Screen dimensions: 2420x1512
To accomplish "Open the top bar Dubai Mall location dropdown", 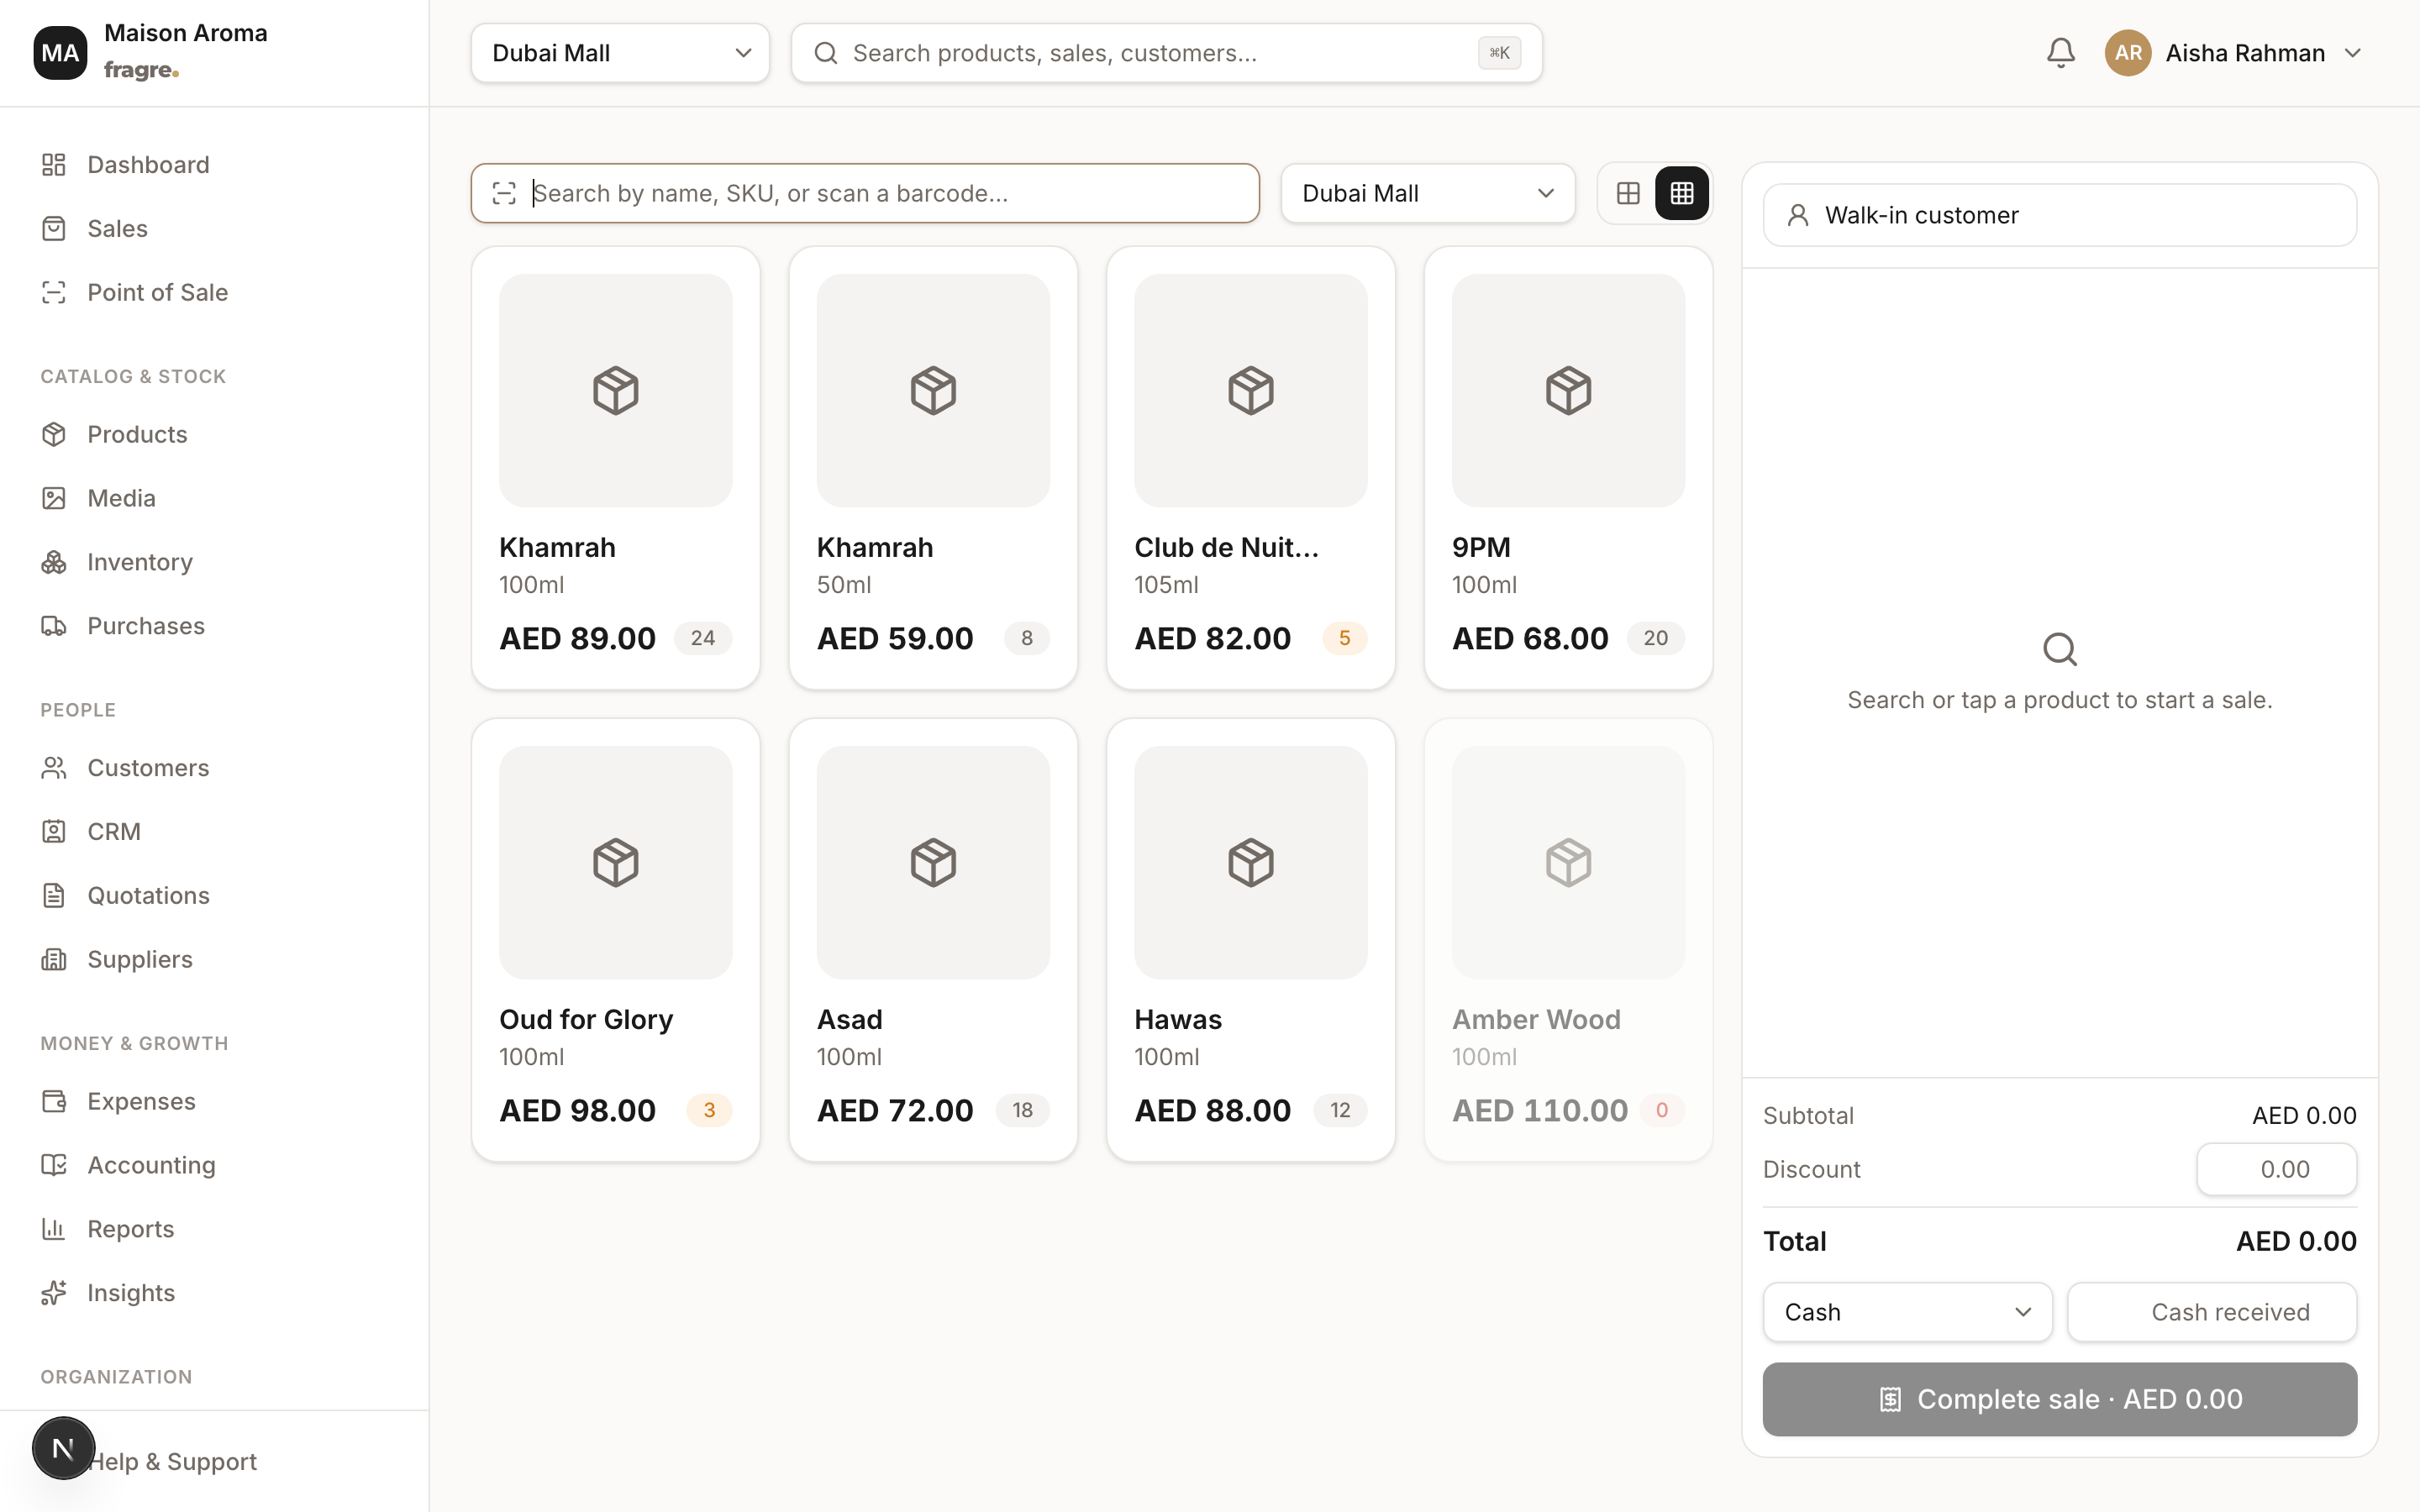I will pyautogui.click(x=620, y=53).
